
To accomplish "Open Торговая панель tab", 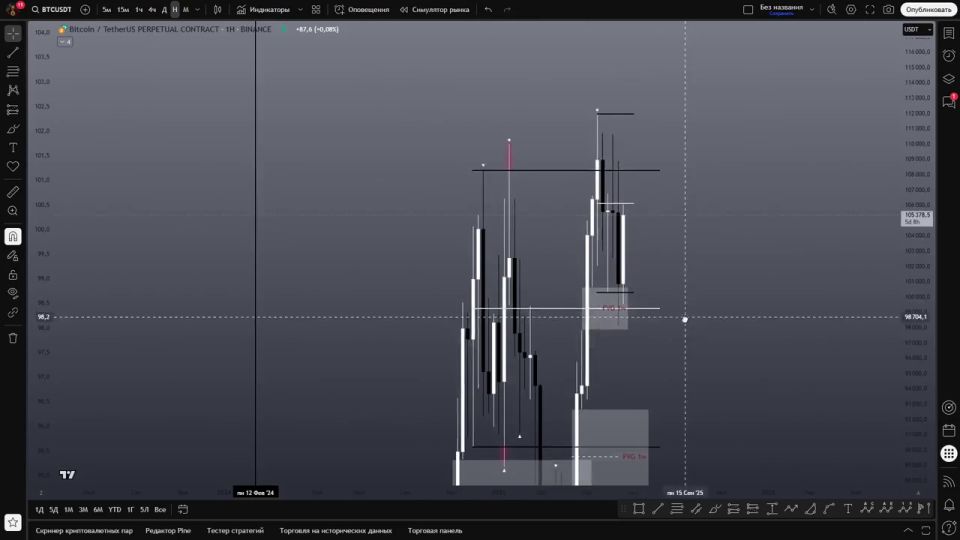I will [435, 531].
